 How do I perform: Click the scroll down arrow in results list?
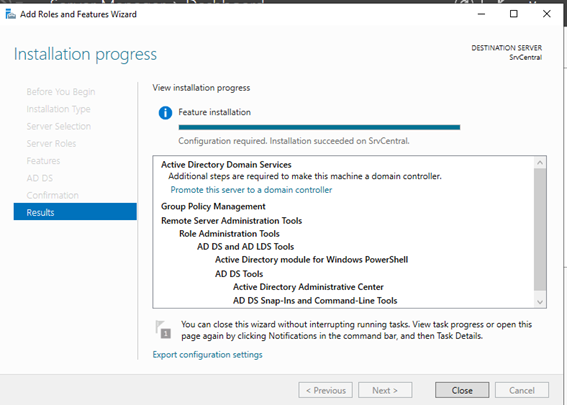pos(540,302)
